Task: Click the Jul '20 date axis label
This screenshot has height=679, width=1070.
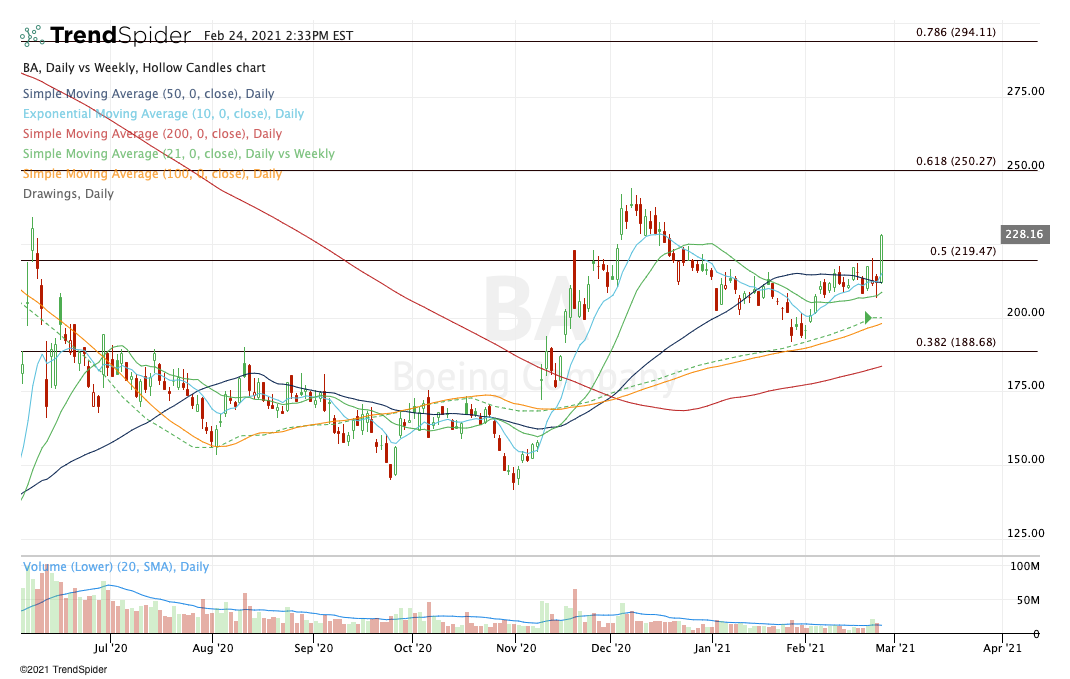Action: [x=111, y=648]
